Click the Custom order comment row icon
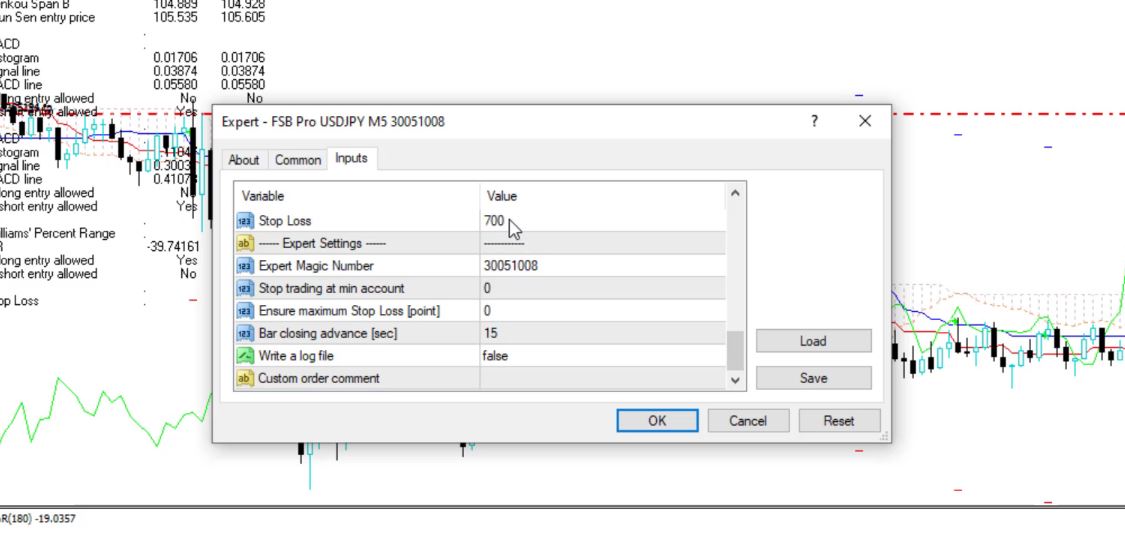1125x546 pixels. coord(245,378)
